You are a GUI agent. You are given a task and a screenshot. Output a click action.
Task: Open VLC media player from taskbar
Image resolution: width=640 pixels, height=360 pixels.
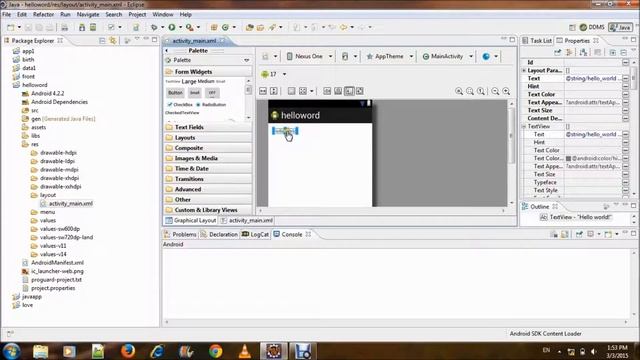coord(244,351)
